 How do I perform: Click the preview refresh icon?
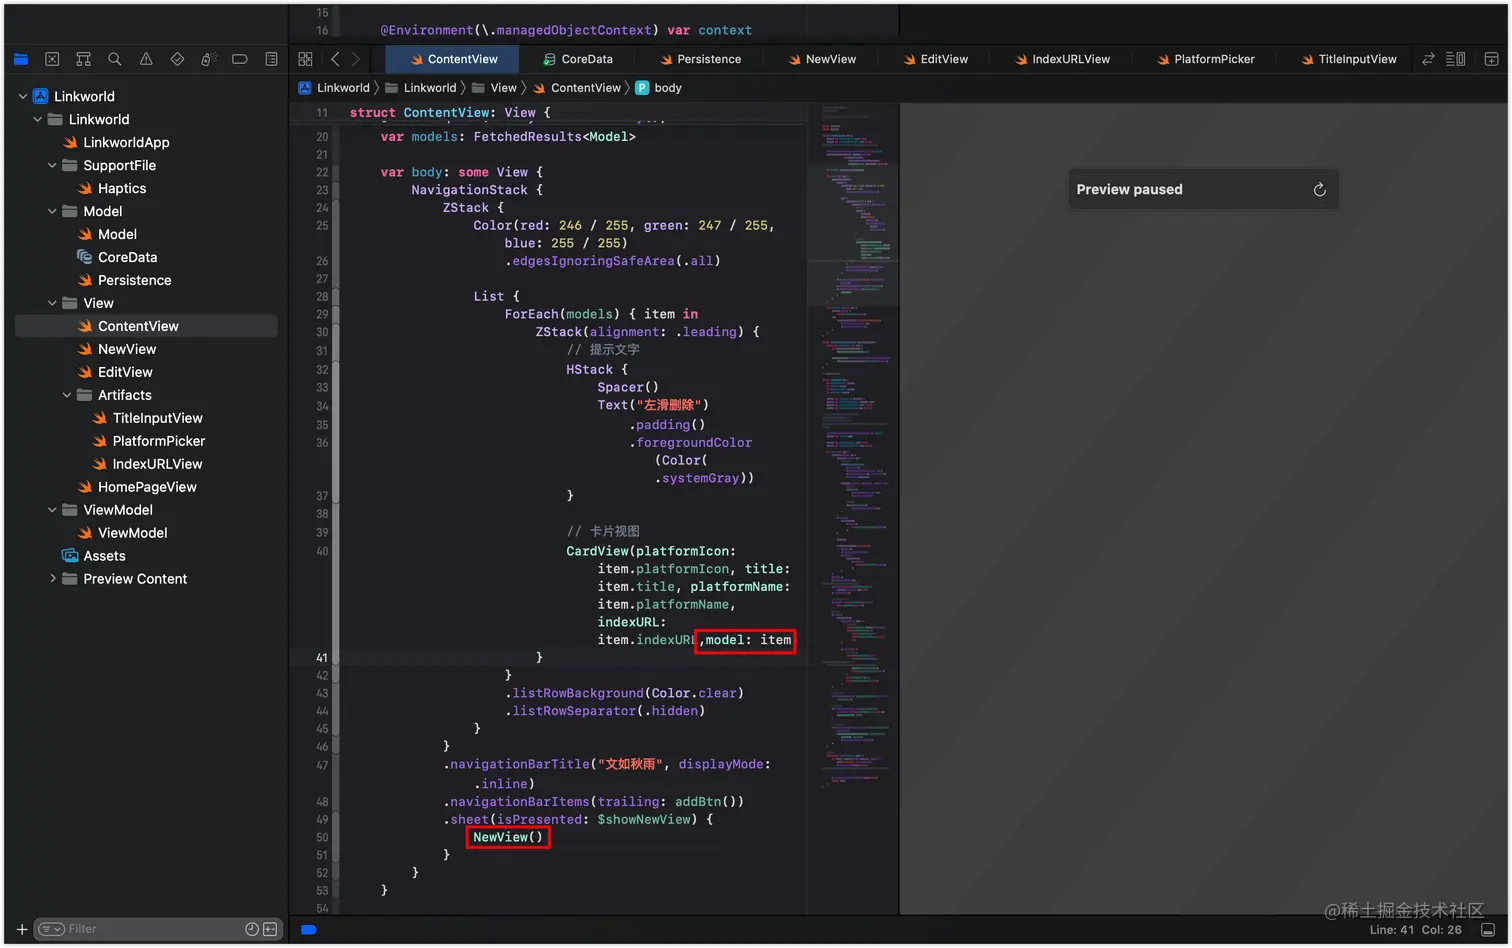point(1319,189)
